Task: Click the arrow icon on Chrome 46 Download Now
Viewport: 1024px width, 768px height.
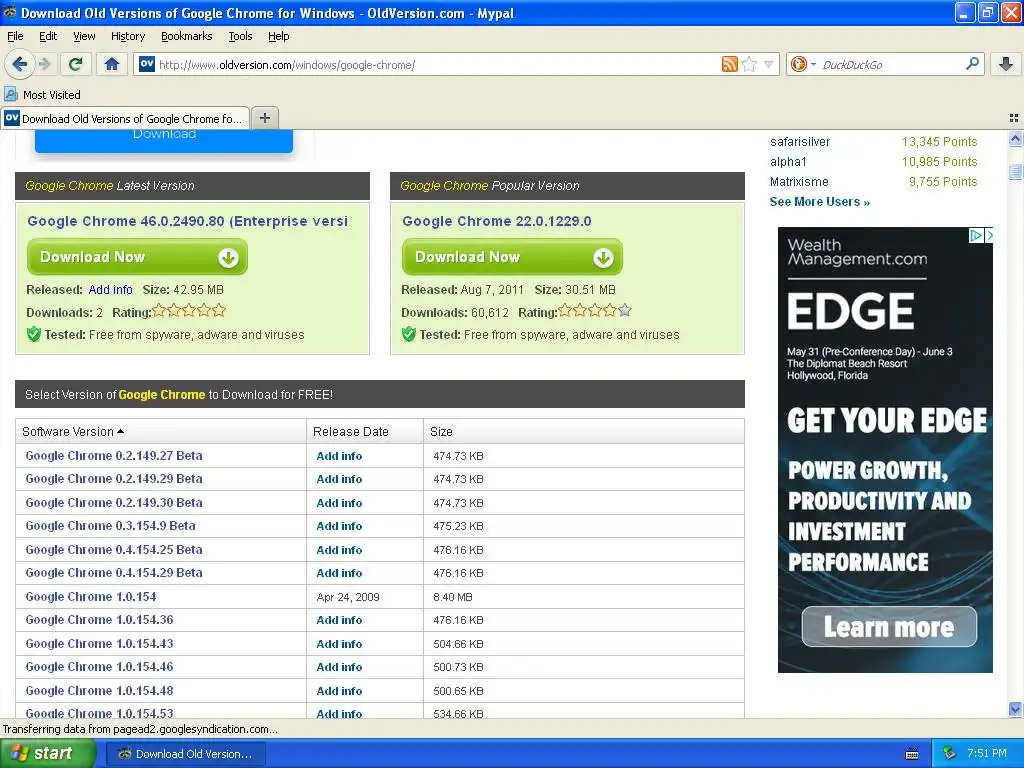Action: [x=228, y=258]
